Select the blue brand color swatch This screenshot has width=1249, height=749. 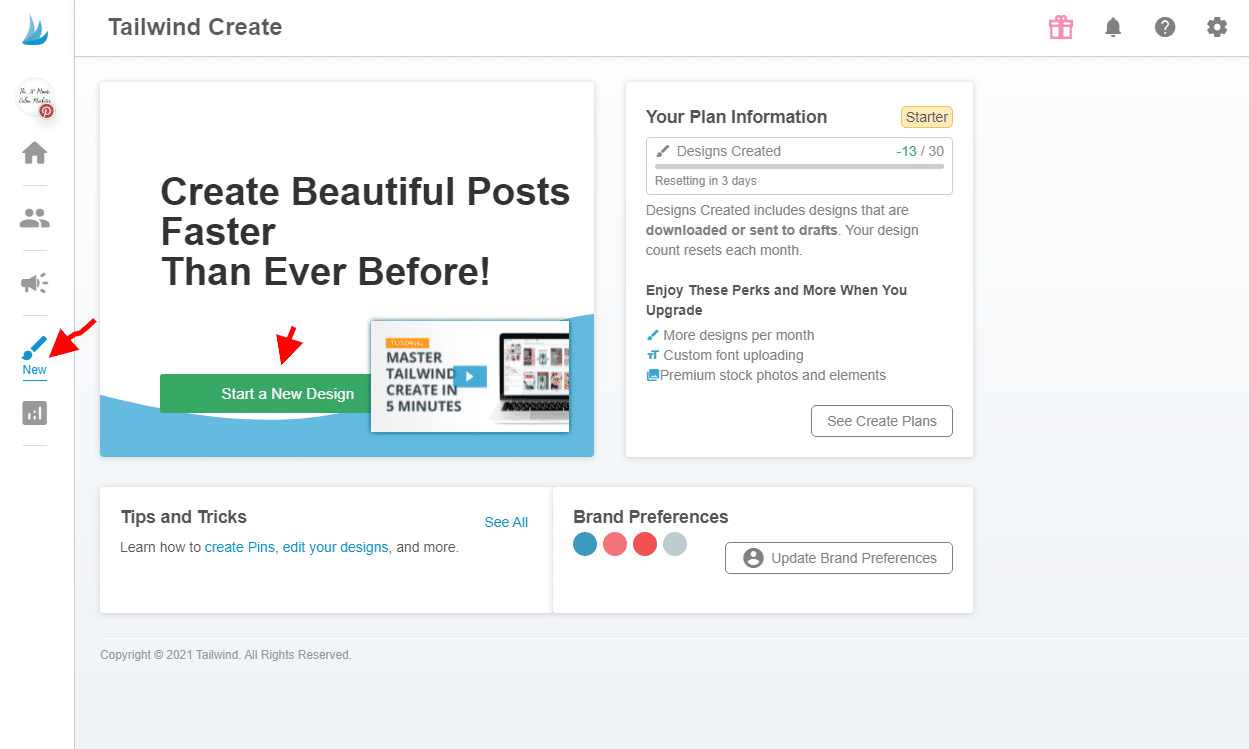(x=585, y=544)
